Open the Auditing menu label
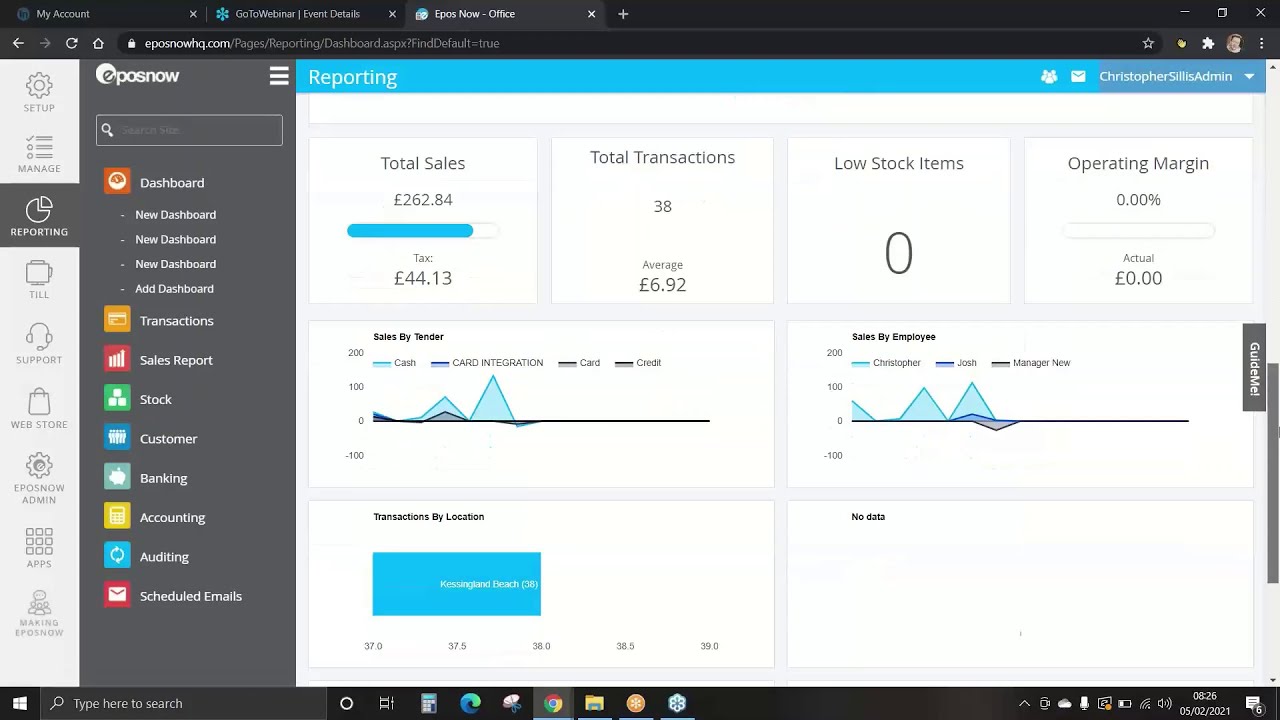This screenshot has height=720, width=1280. point(164,557)
